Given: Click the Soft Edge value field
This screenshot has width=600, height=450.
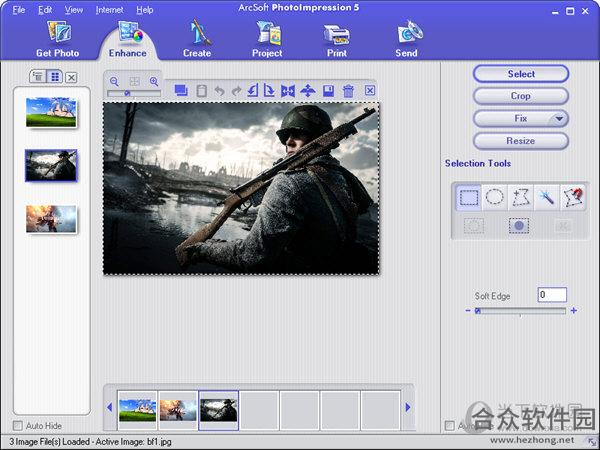Looking at the screenshot, I should (x=552, y=295).
